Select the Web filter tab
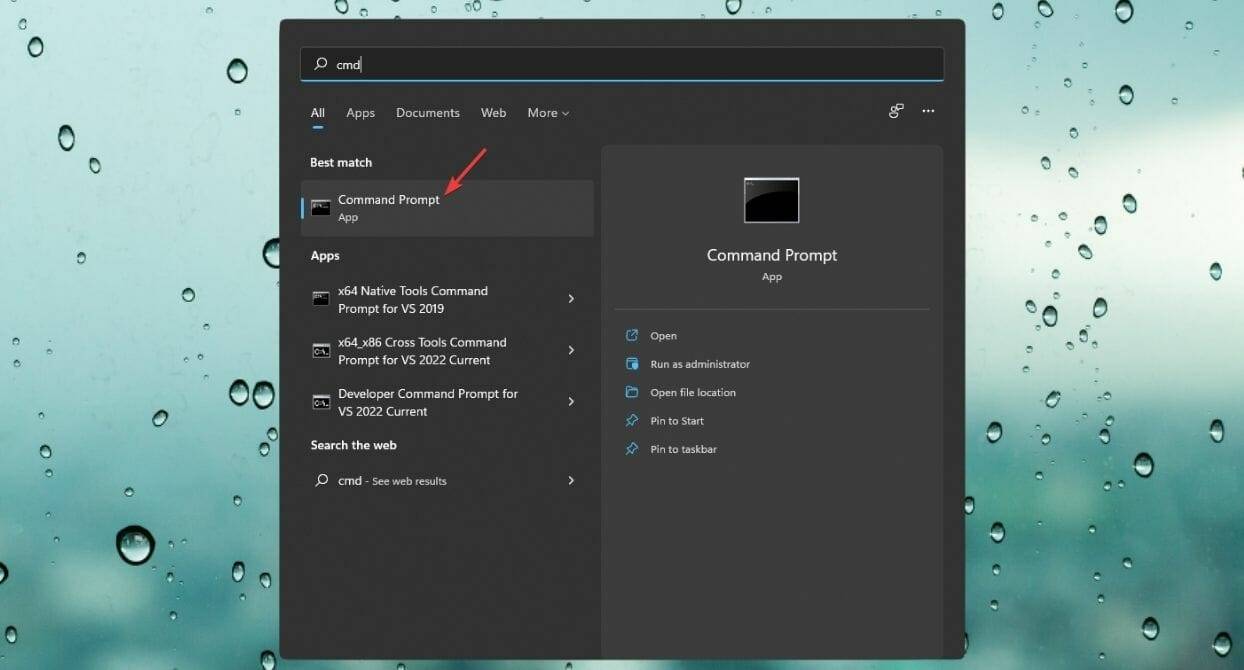Image resolution: width=1244 pixels, height=670 pixels. click(493, 112)
